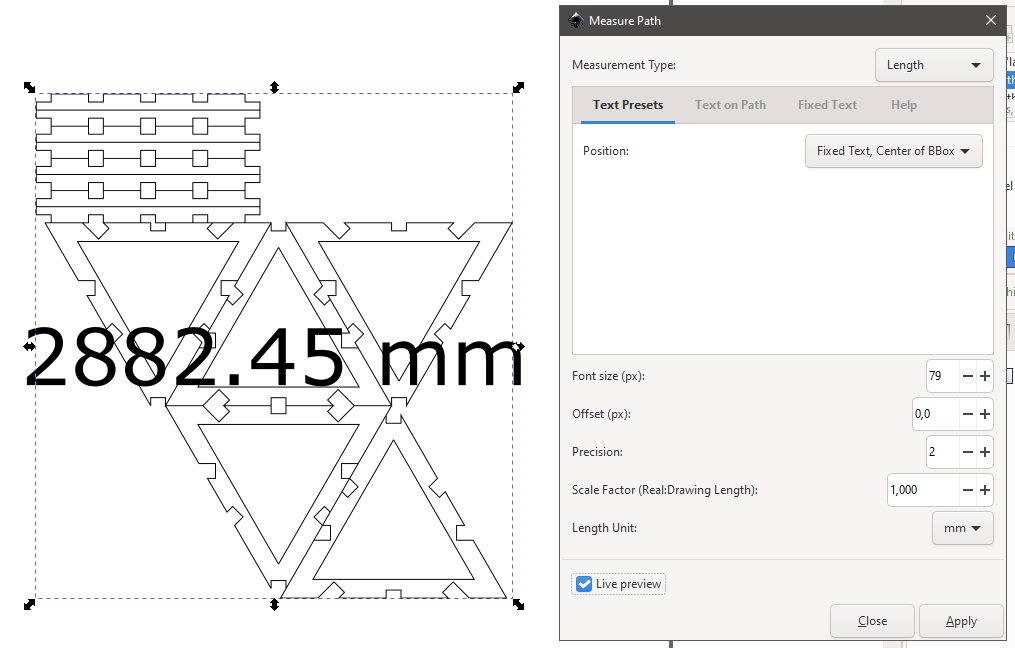Switch to the Text Presets tab
Image resolution: width=1015 pixels, height=648 pixels.
click(x=628, y=105)
